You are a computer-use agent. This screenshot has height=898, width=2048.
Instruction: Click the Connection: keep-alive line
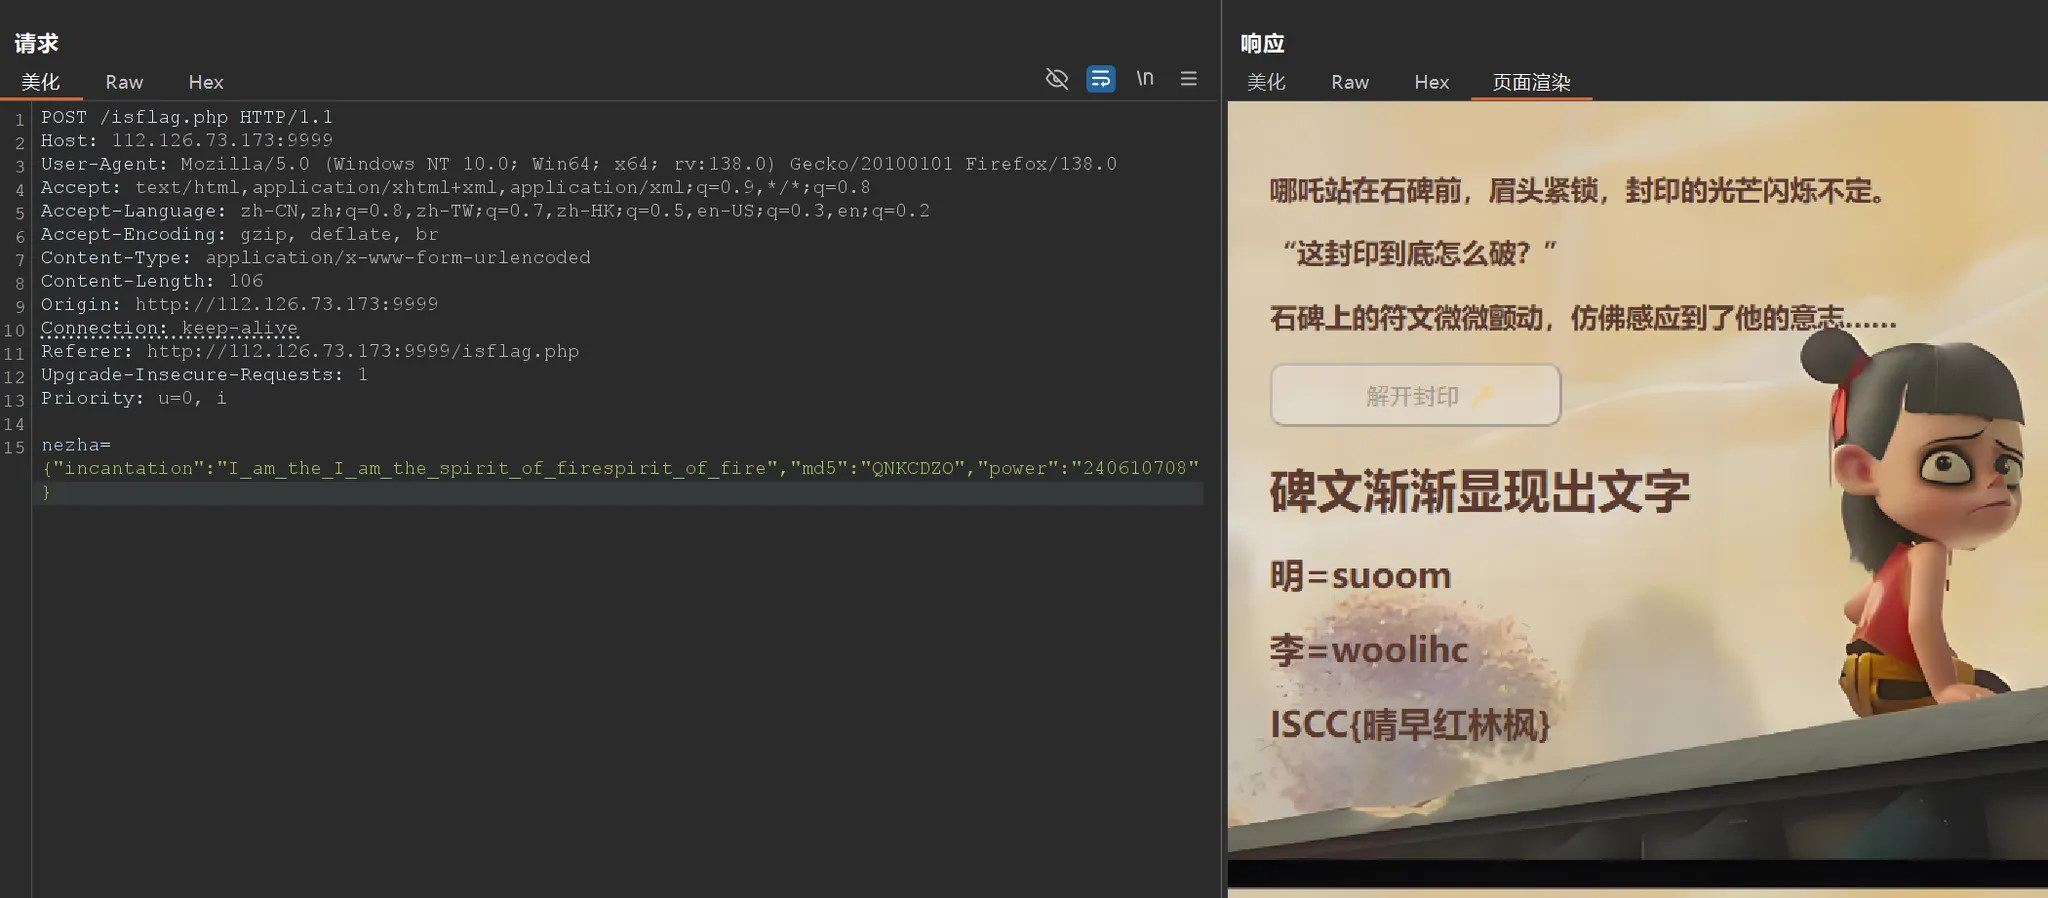coord(169,328)
